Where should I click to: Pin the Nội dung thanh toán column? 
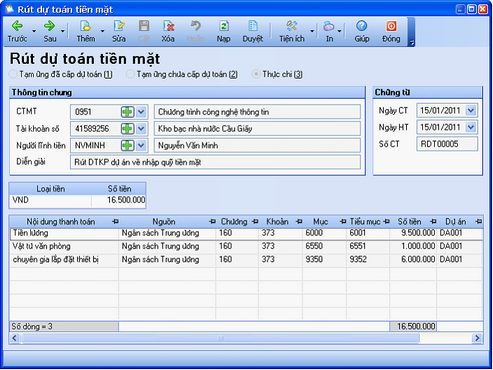(115, 222)
